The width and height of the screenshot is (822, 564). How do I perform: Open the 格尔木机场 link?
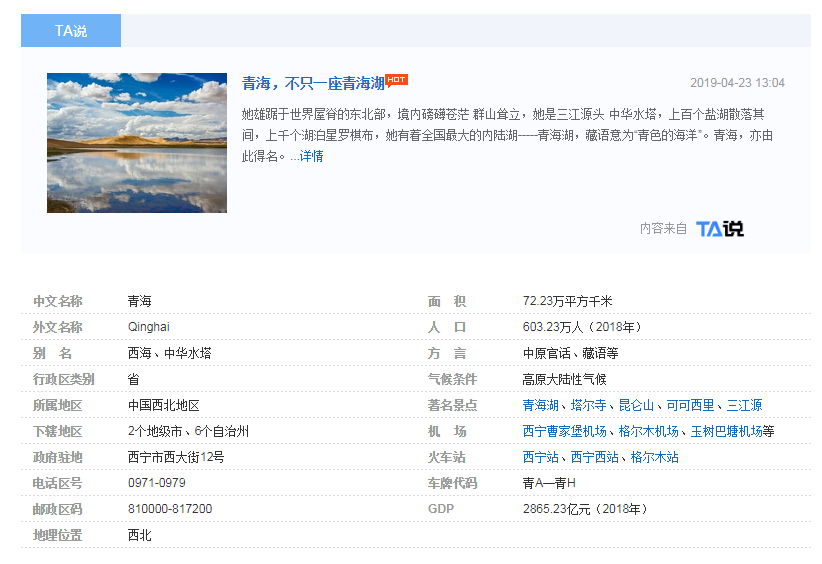pyautogui.click(x=648, y=431)
